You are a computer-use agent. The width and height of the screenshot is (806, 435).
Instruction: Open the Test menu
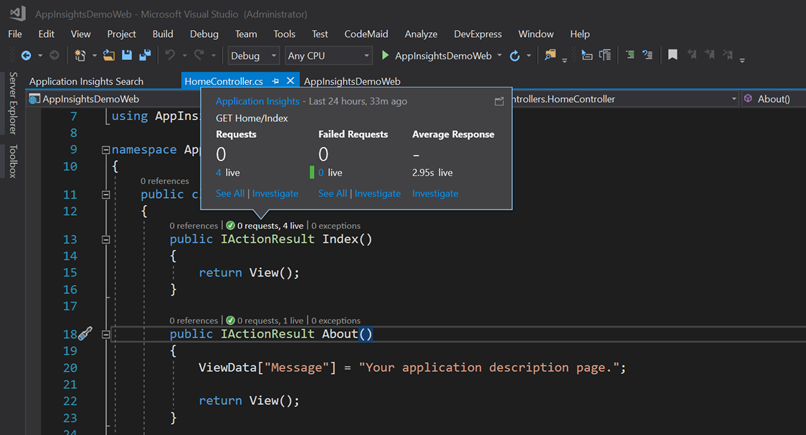(320, 34)
